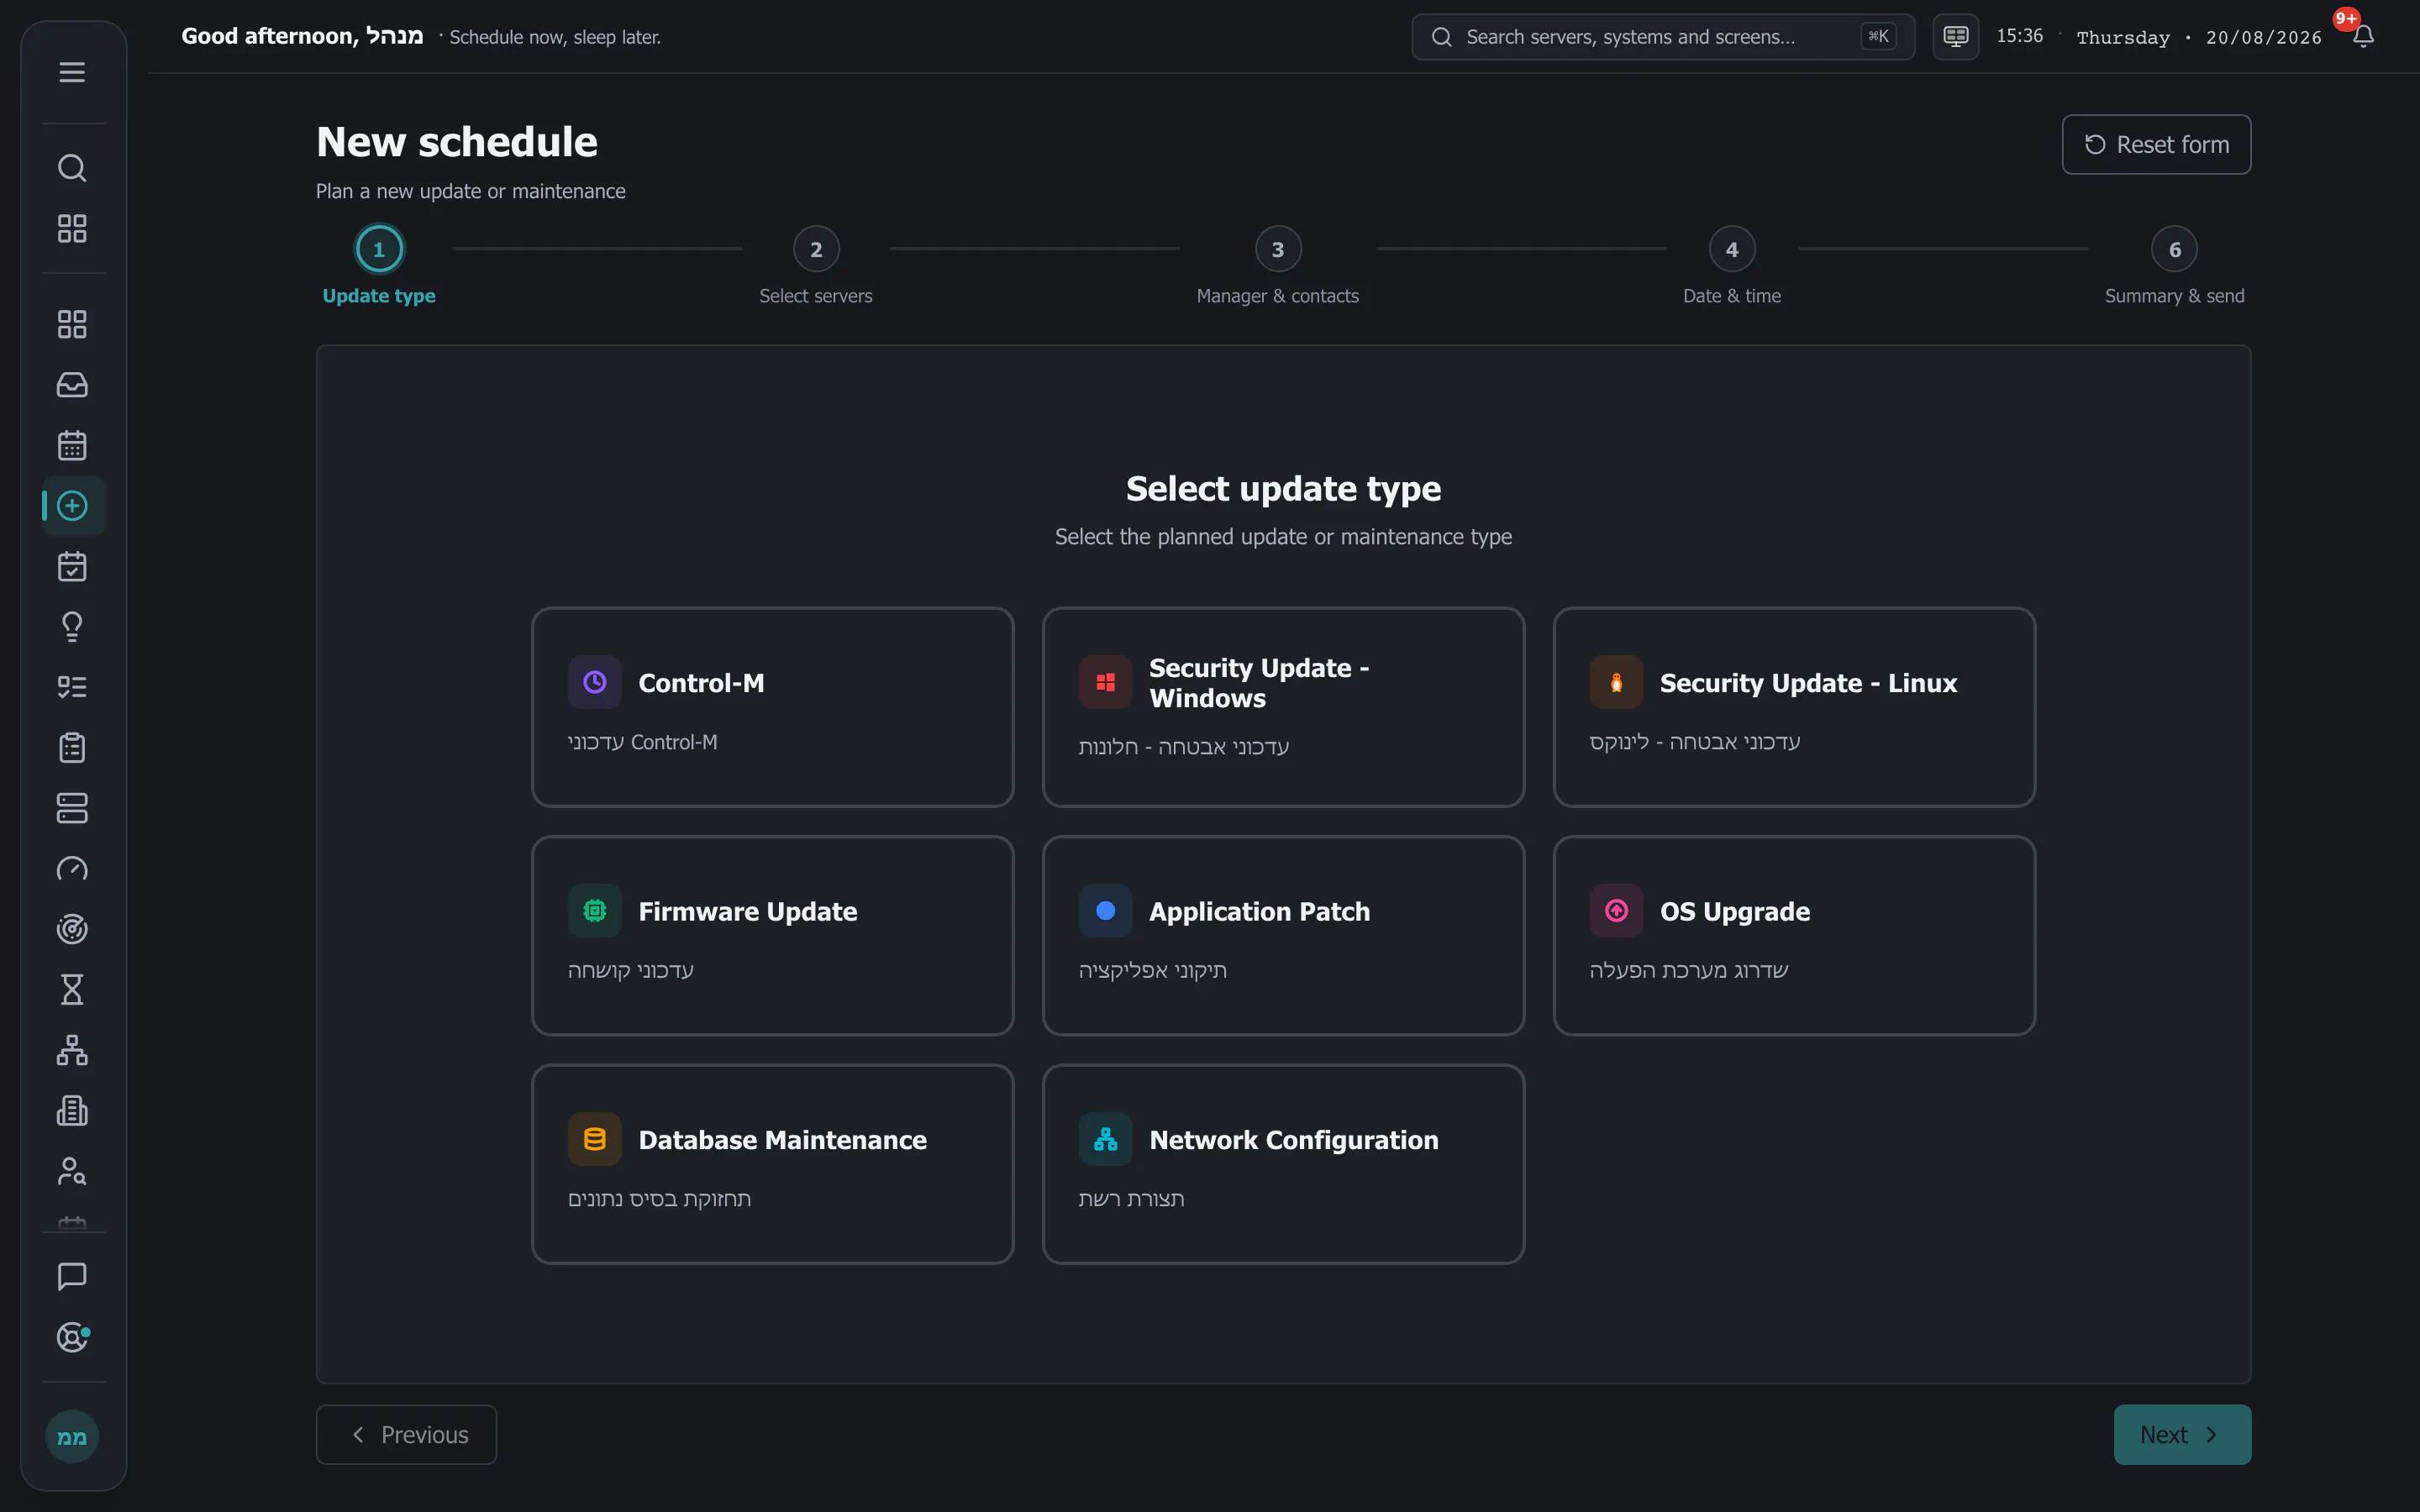Click the gauge speedometer icon in sidebar
2420x1512 pixels.
coord(72,869)
